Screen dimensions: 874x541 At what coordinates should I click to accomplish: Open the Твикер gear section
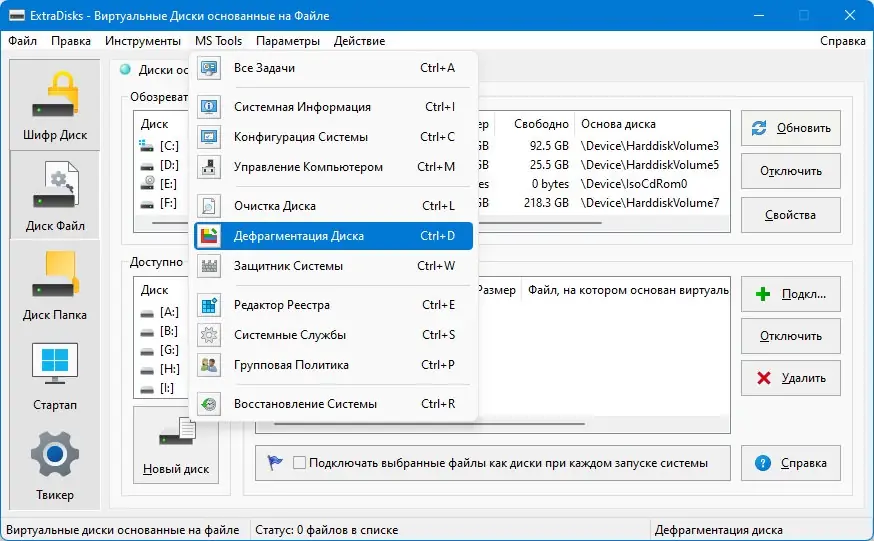click(55, 465)
